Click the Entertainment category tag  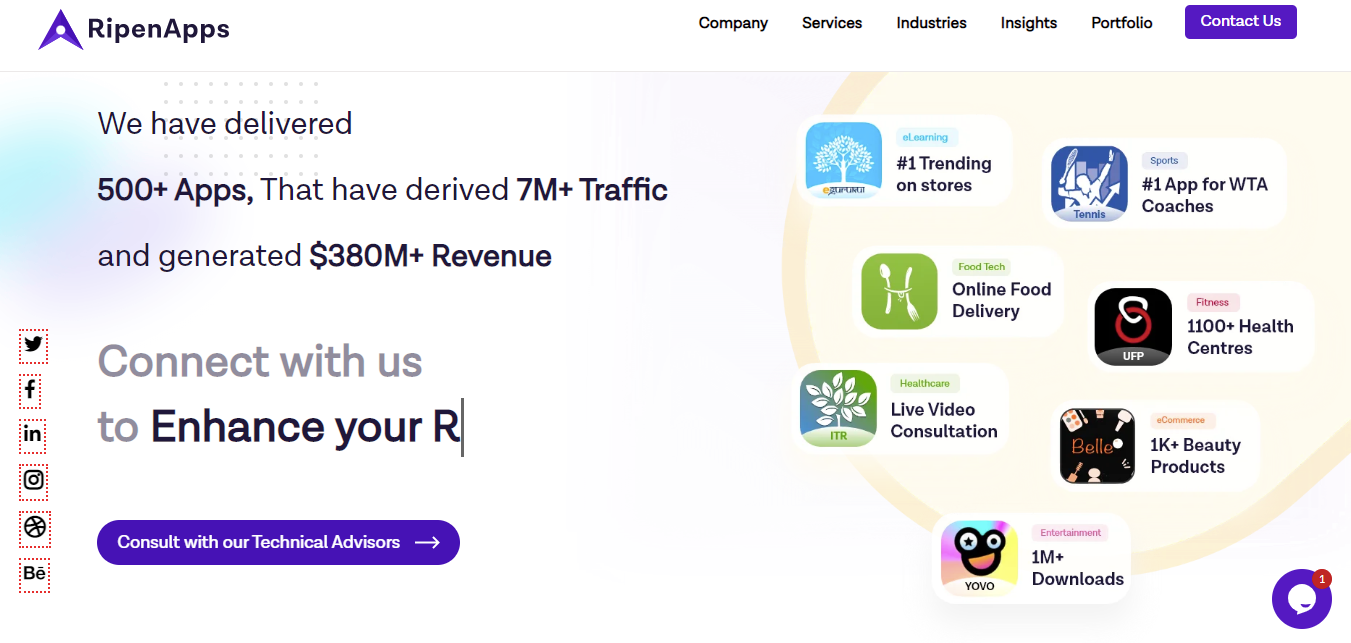(1070, 533)
